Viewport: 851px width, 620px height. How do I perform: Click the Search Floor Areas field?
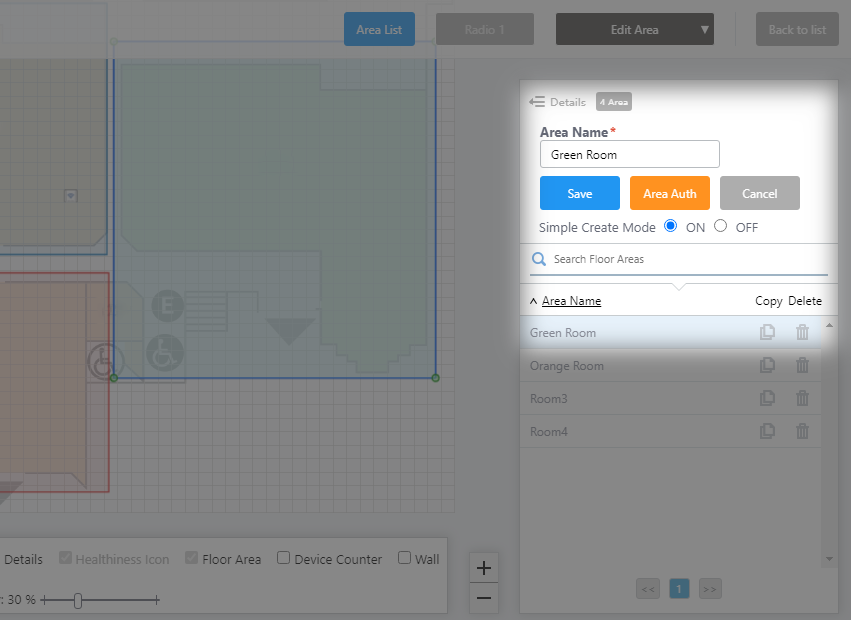point(685,259)
